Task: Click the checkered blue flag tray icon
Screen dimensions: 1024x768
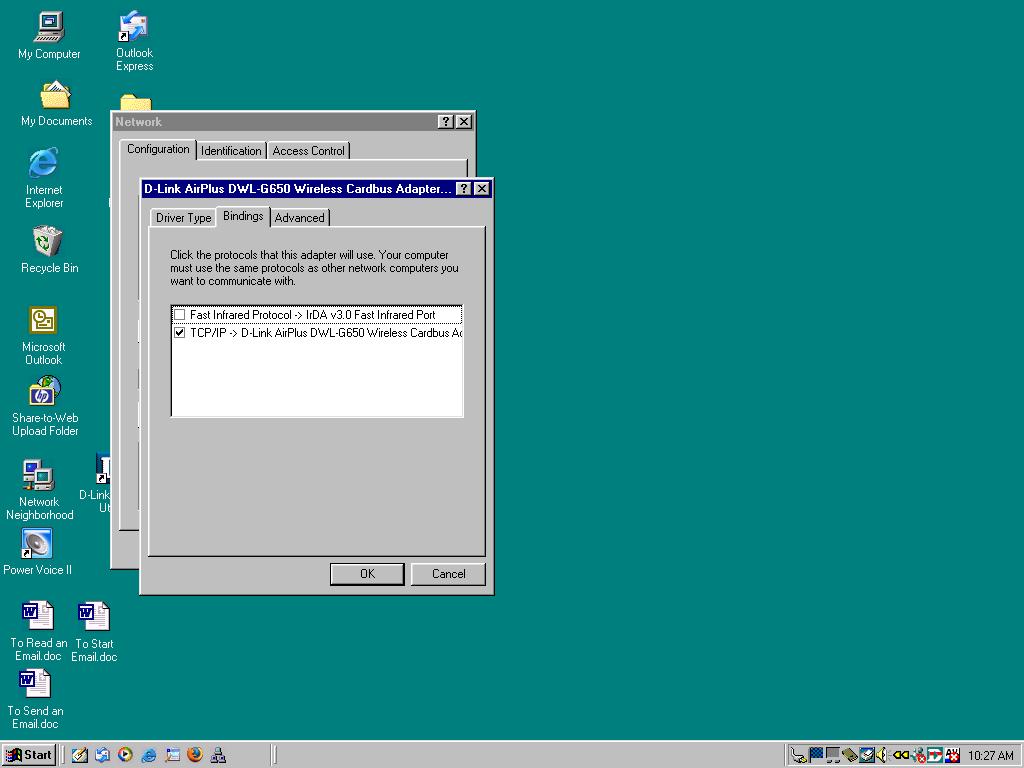Action: [816, 756]
